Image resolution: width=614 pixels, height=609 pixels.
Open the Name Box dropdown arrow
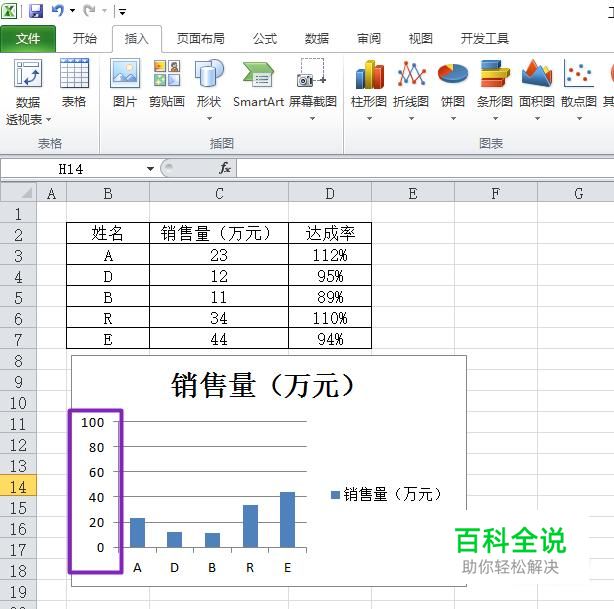click(150, 169)
